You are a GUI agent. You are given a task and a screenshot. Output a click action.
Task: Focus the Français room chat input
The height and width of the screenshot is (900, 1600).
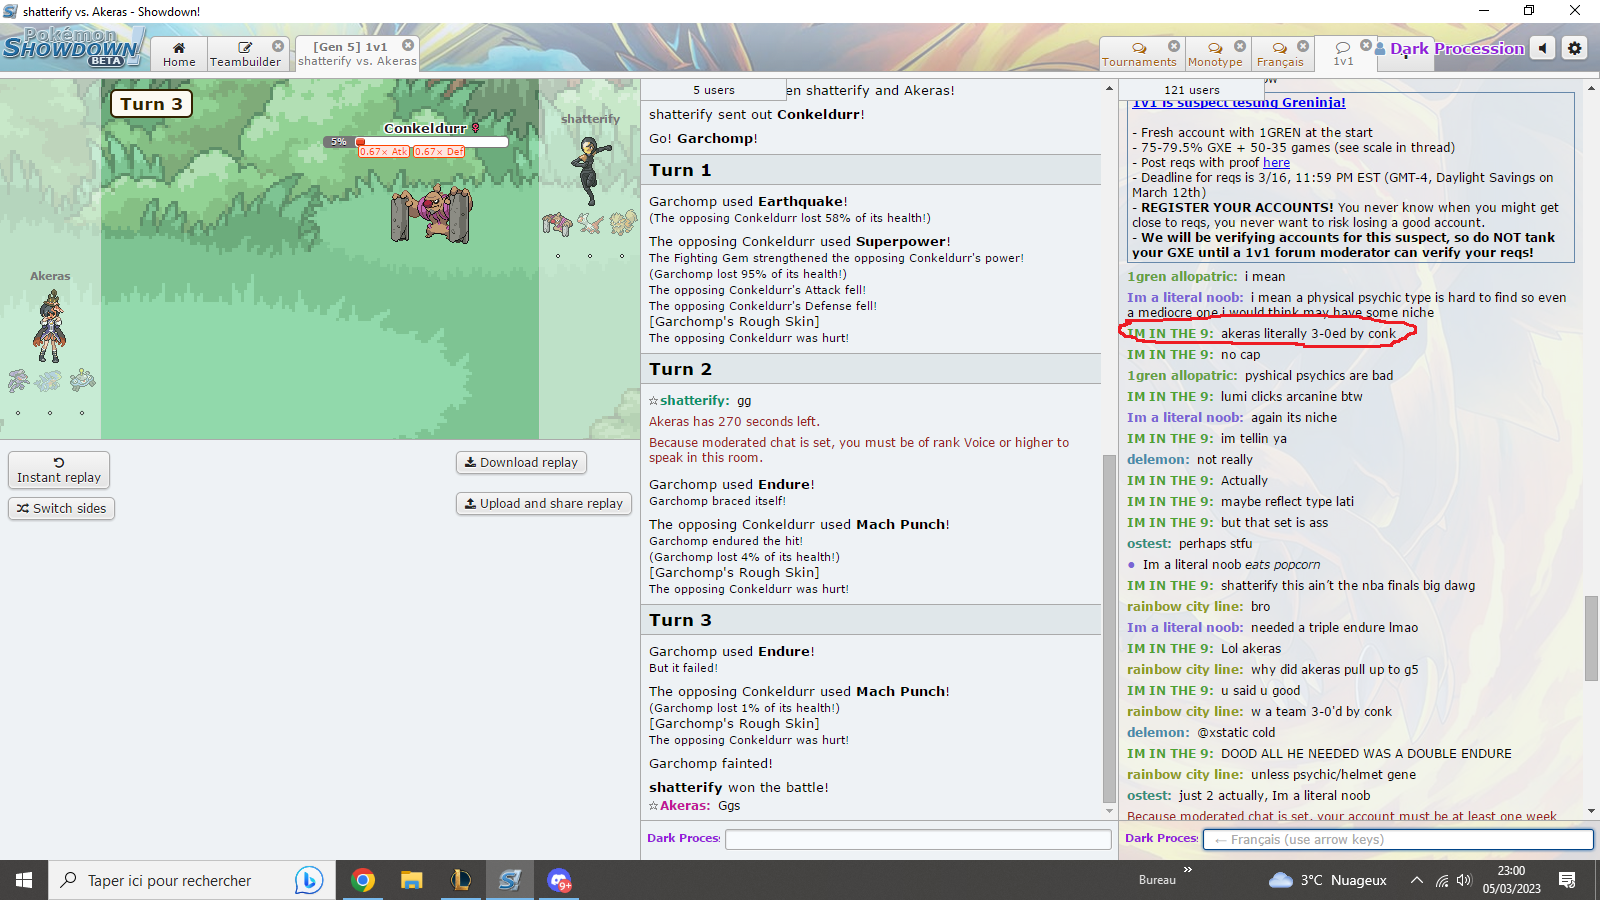pyautogui.click(x=1398, y=839)
